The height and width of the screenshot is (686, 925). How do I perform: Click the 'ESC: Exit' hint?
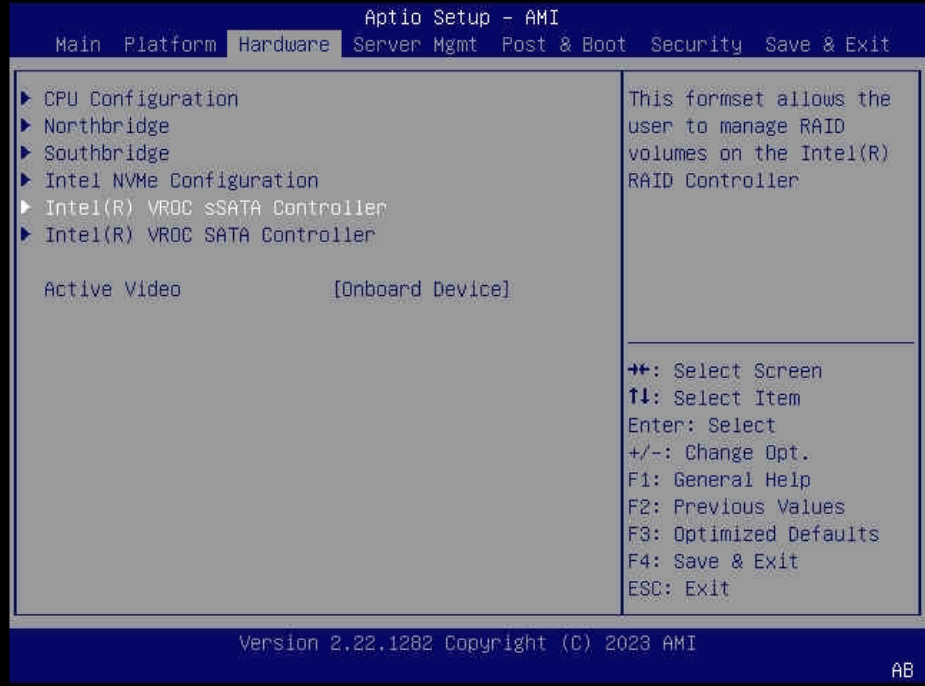pos(678,588)
